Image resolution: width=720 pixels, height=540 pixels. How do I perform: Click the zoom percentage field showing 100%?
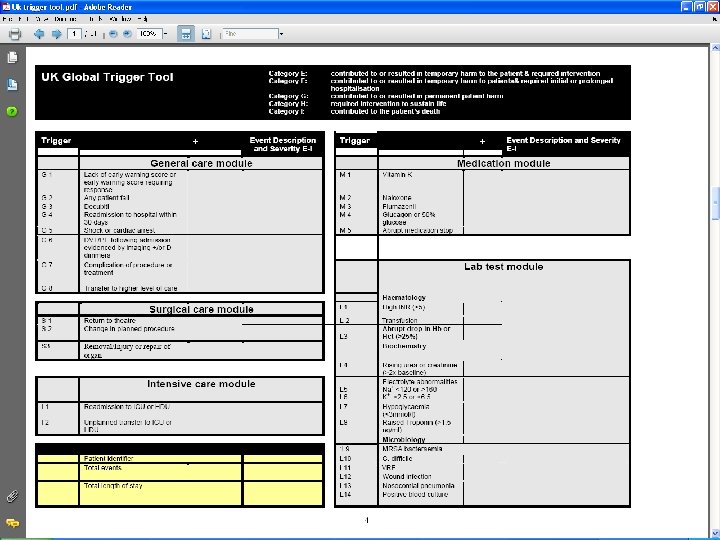(149, 34)
